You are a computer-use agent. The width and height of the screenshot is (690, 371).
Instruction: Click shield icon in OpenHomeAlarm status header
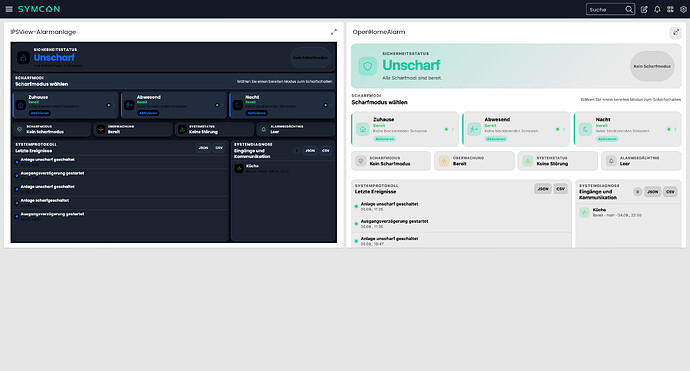pyautogui.click(x=367, y=66)
